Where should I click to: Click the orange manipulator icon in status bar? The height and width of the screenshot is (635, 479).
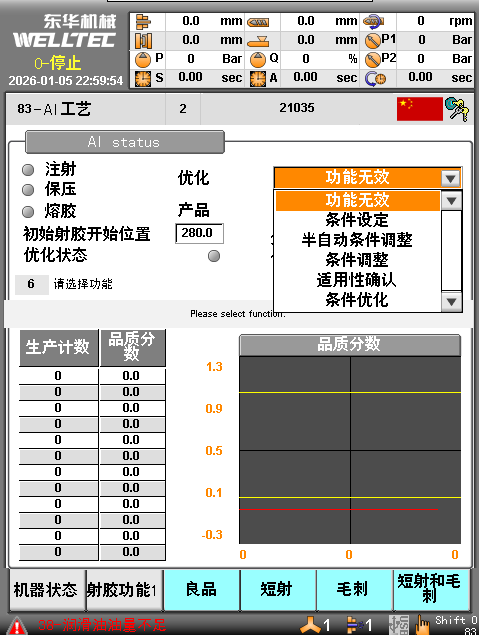click(x=310, y=624)
